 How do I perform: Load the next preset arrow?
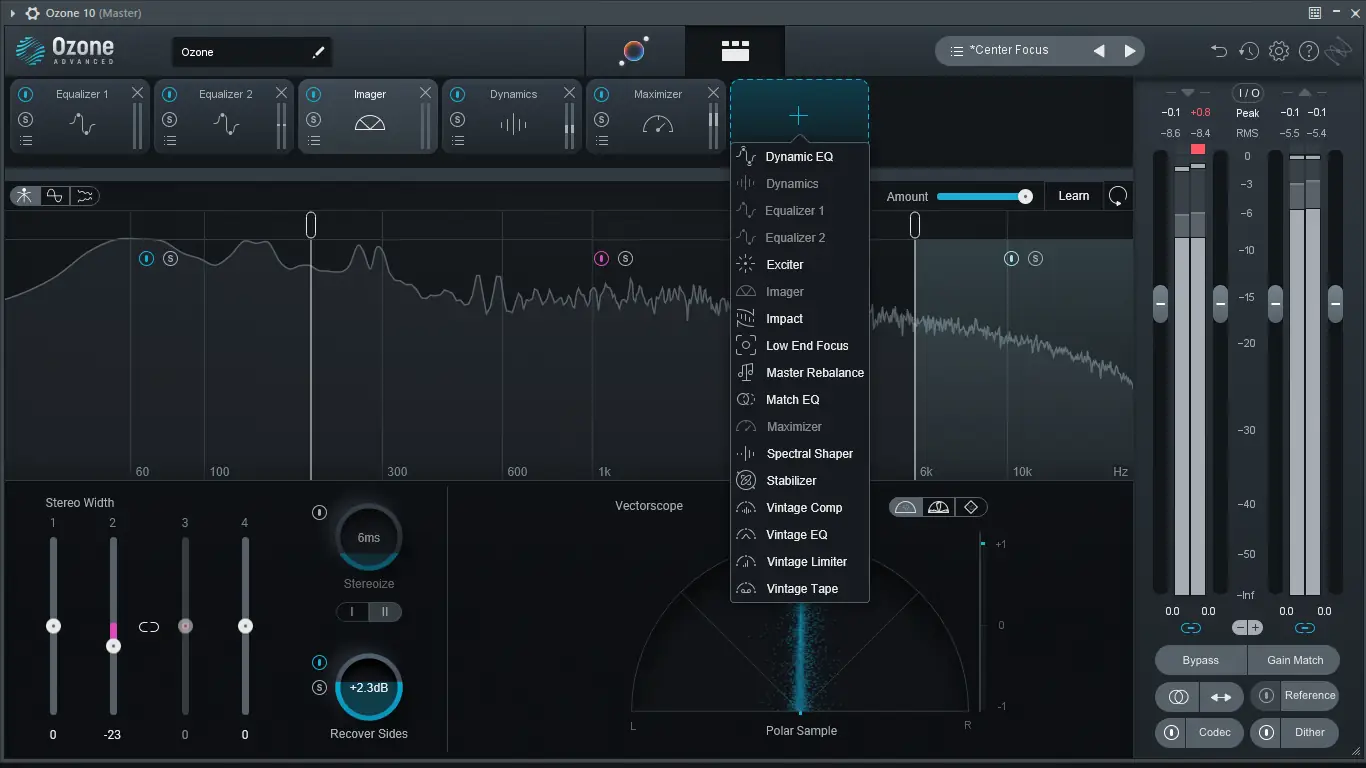click(x=1130, y=51)
